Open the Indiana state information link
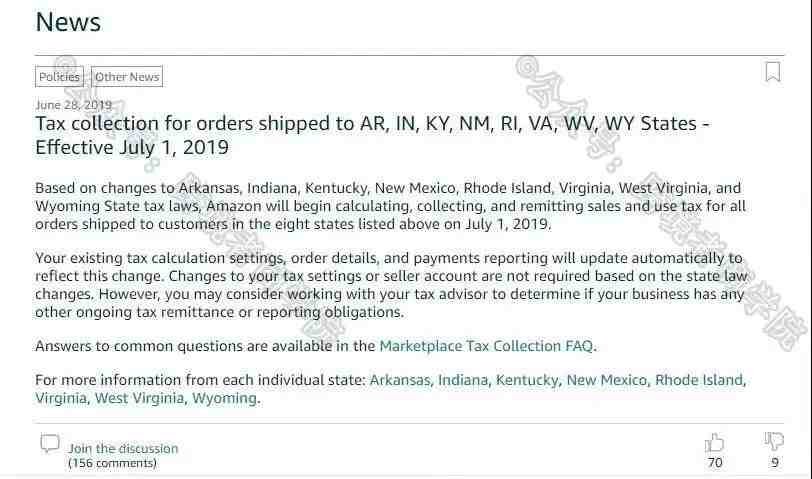 tap(463, 380)
